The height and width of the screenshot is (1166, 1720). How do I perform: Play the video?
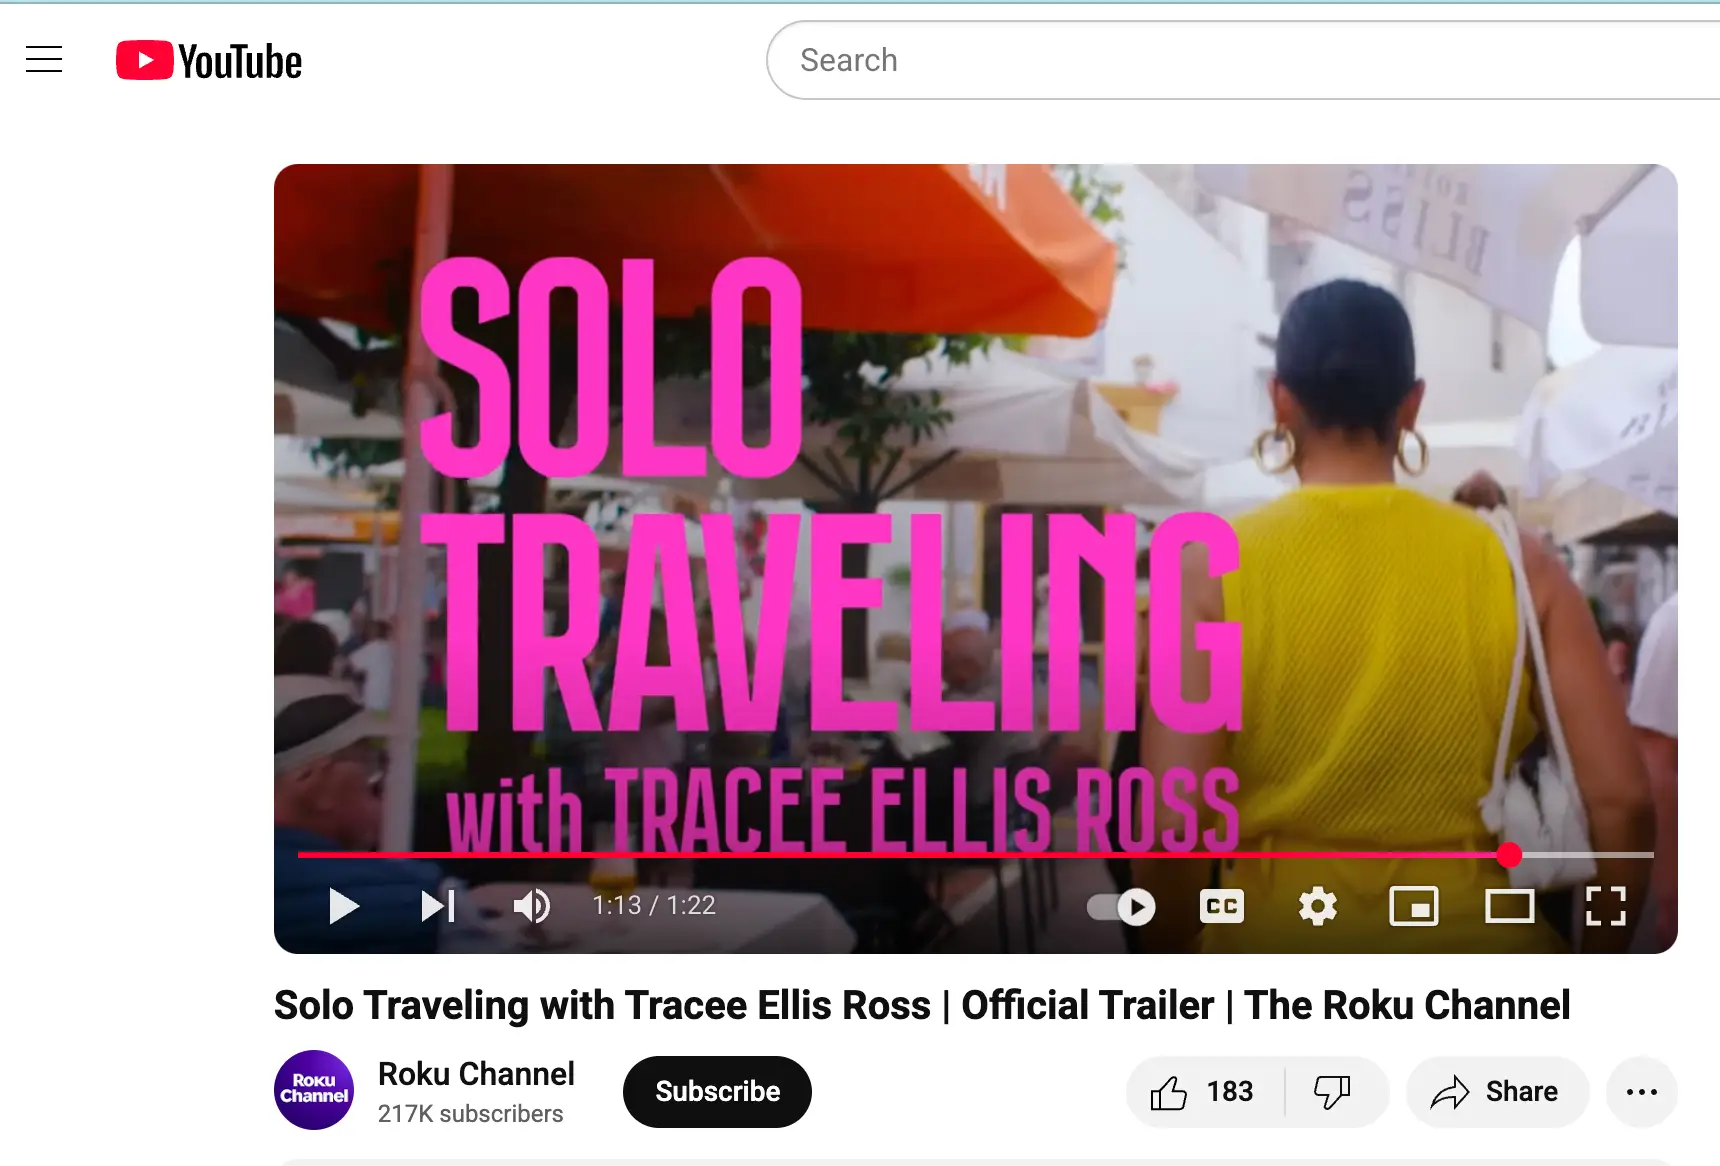[343, 906]
